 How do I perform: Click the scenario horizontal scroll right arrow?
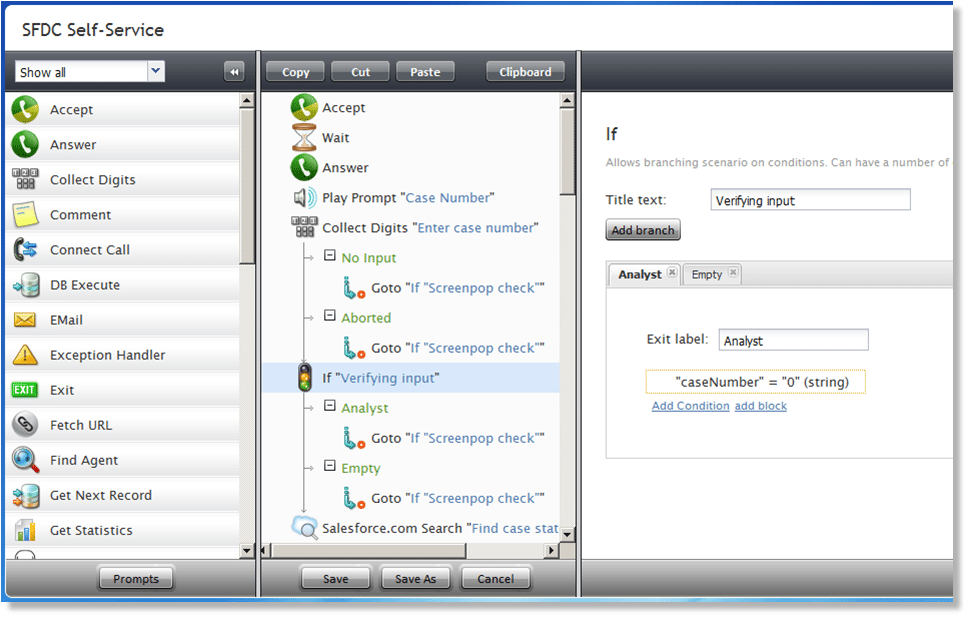pyautogui.click(x=551, y=550)
